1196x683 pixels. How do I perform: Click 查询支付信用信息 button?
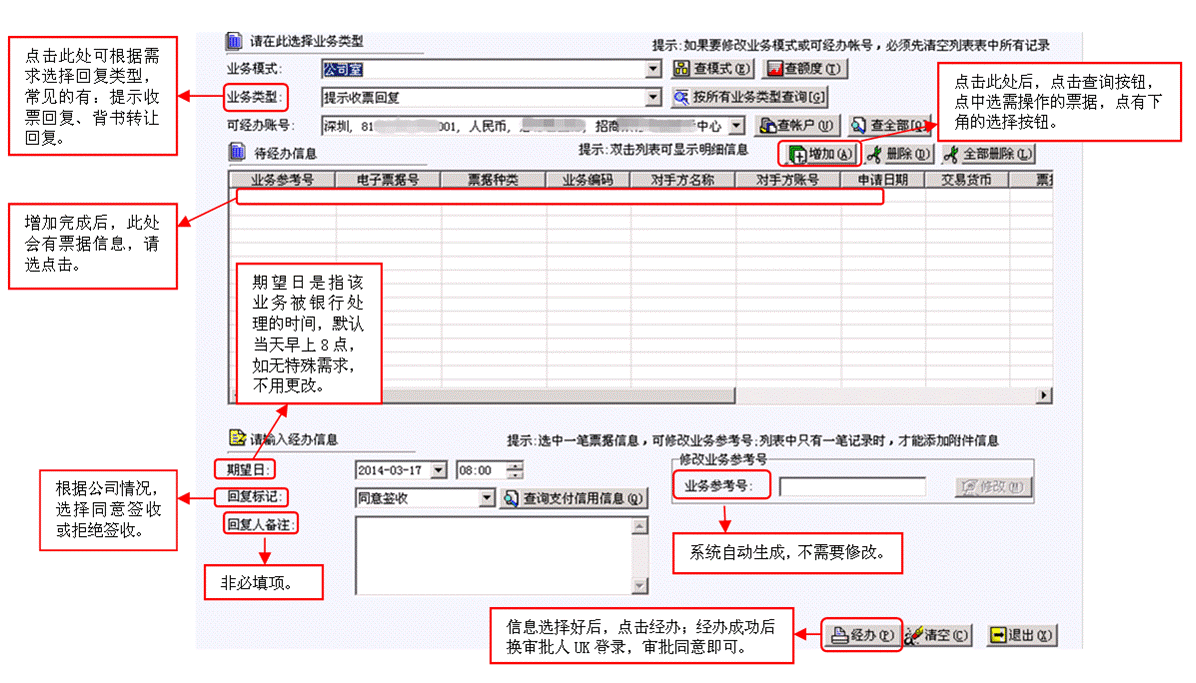pos(574,498)
